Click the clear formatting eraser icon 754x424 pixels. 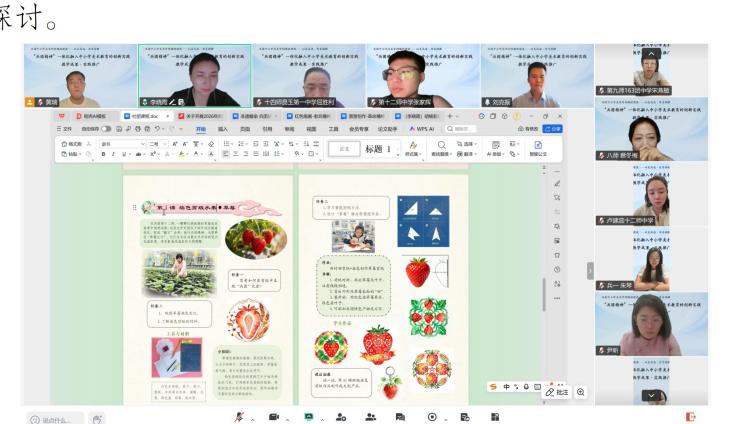click(x=211, y=144)
